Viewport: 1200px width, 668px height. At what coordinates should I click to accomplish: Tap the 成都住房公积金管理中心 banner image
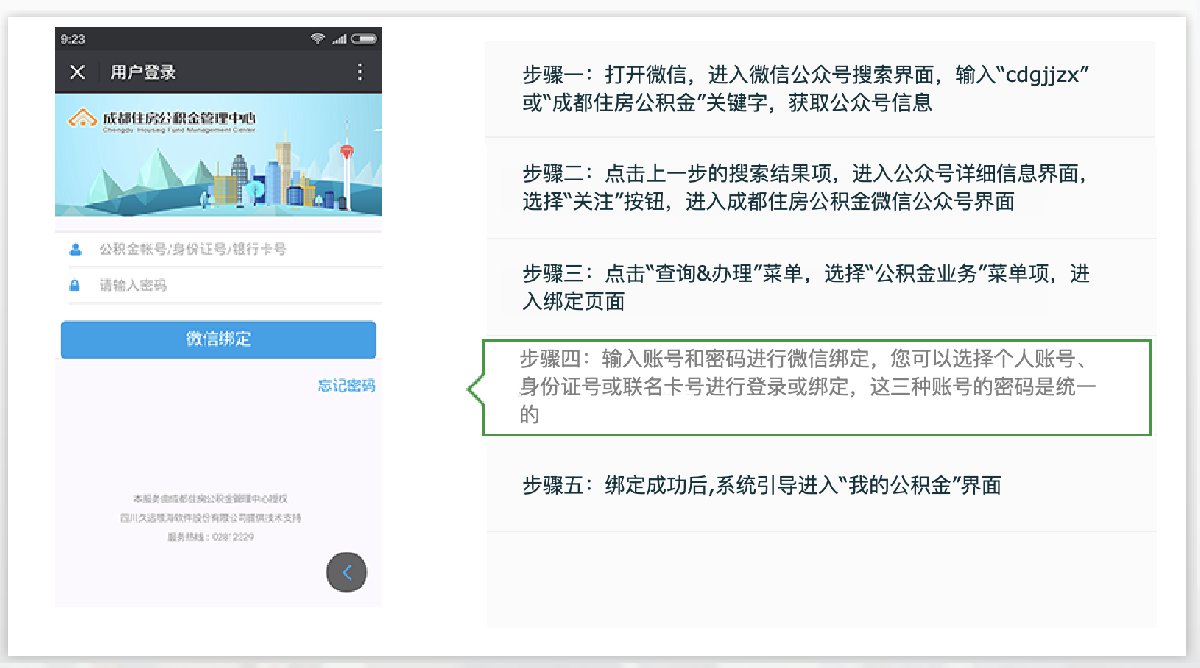(218, 155)
